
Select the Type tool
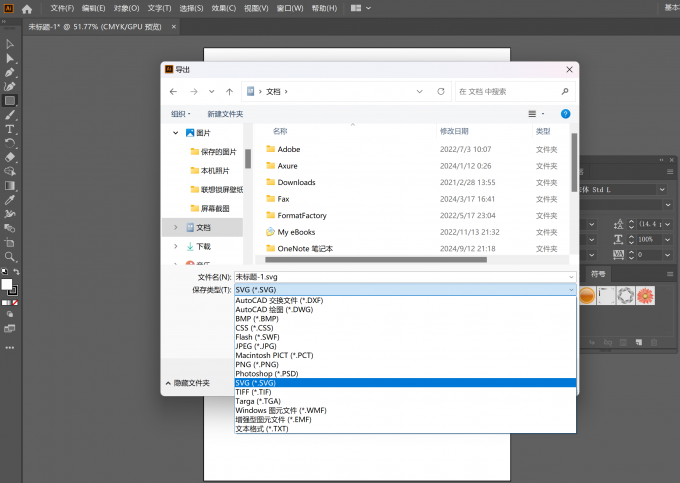point(10,129)
